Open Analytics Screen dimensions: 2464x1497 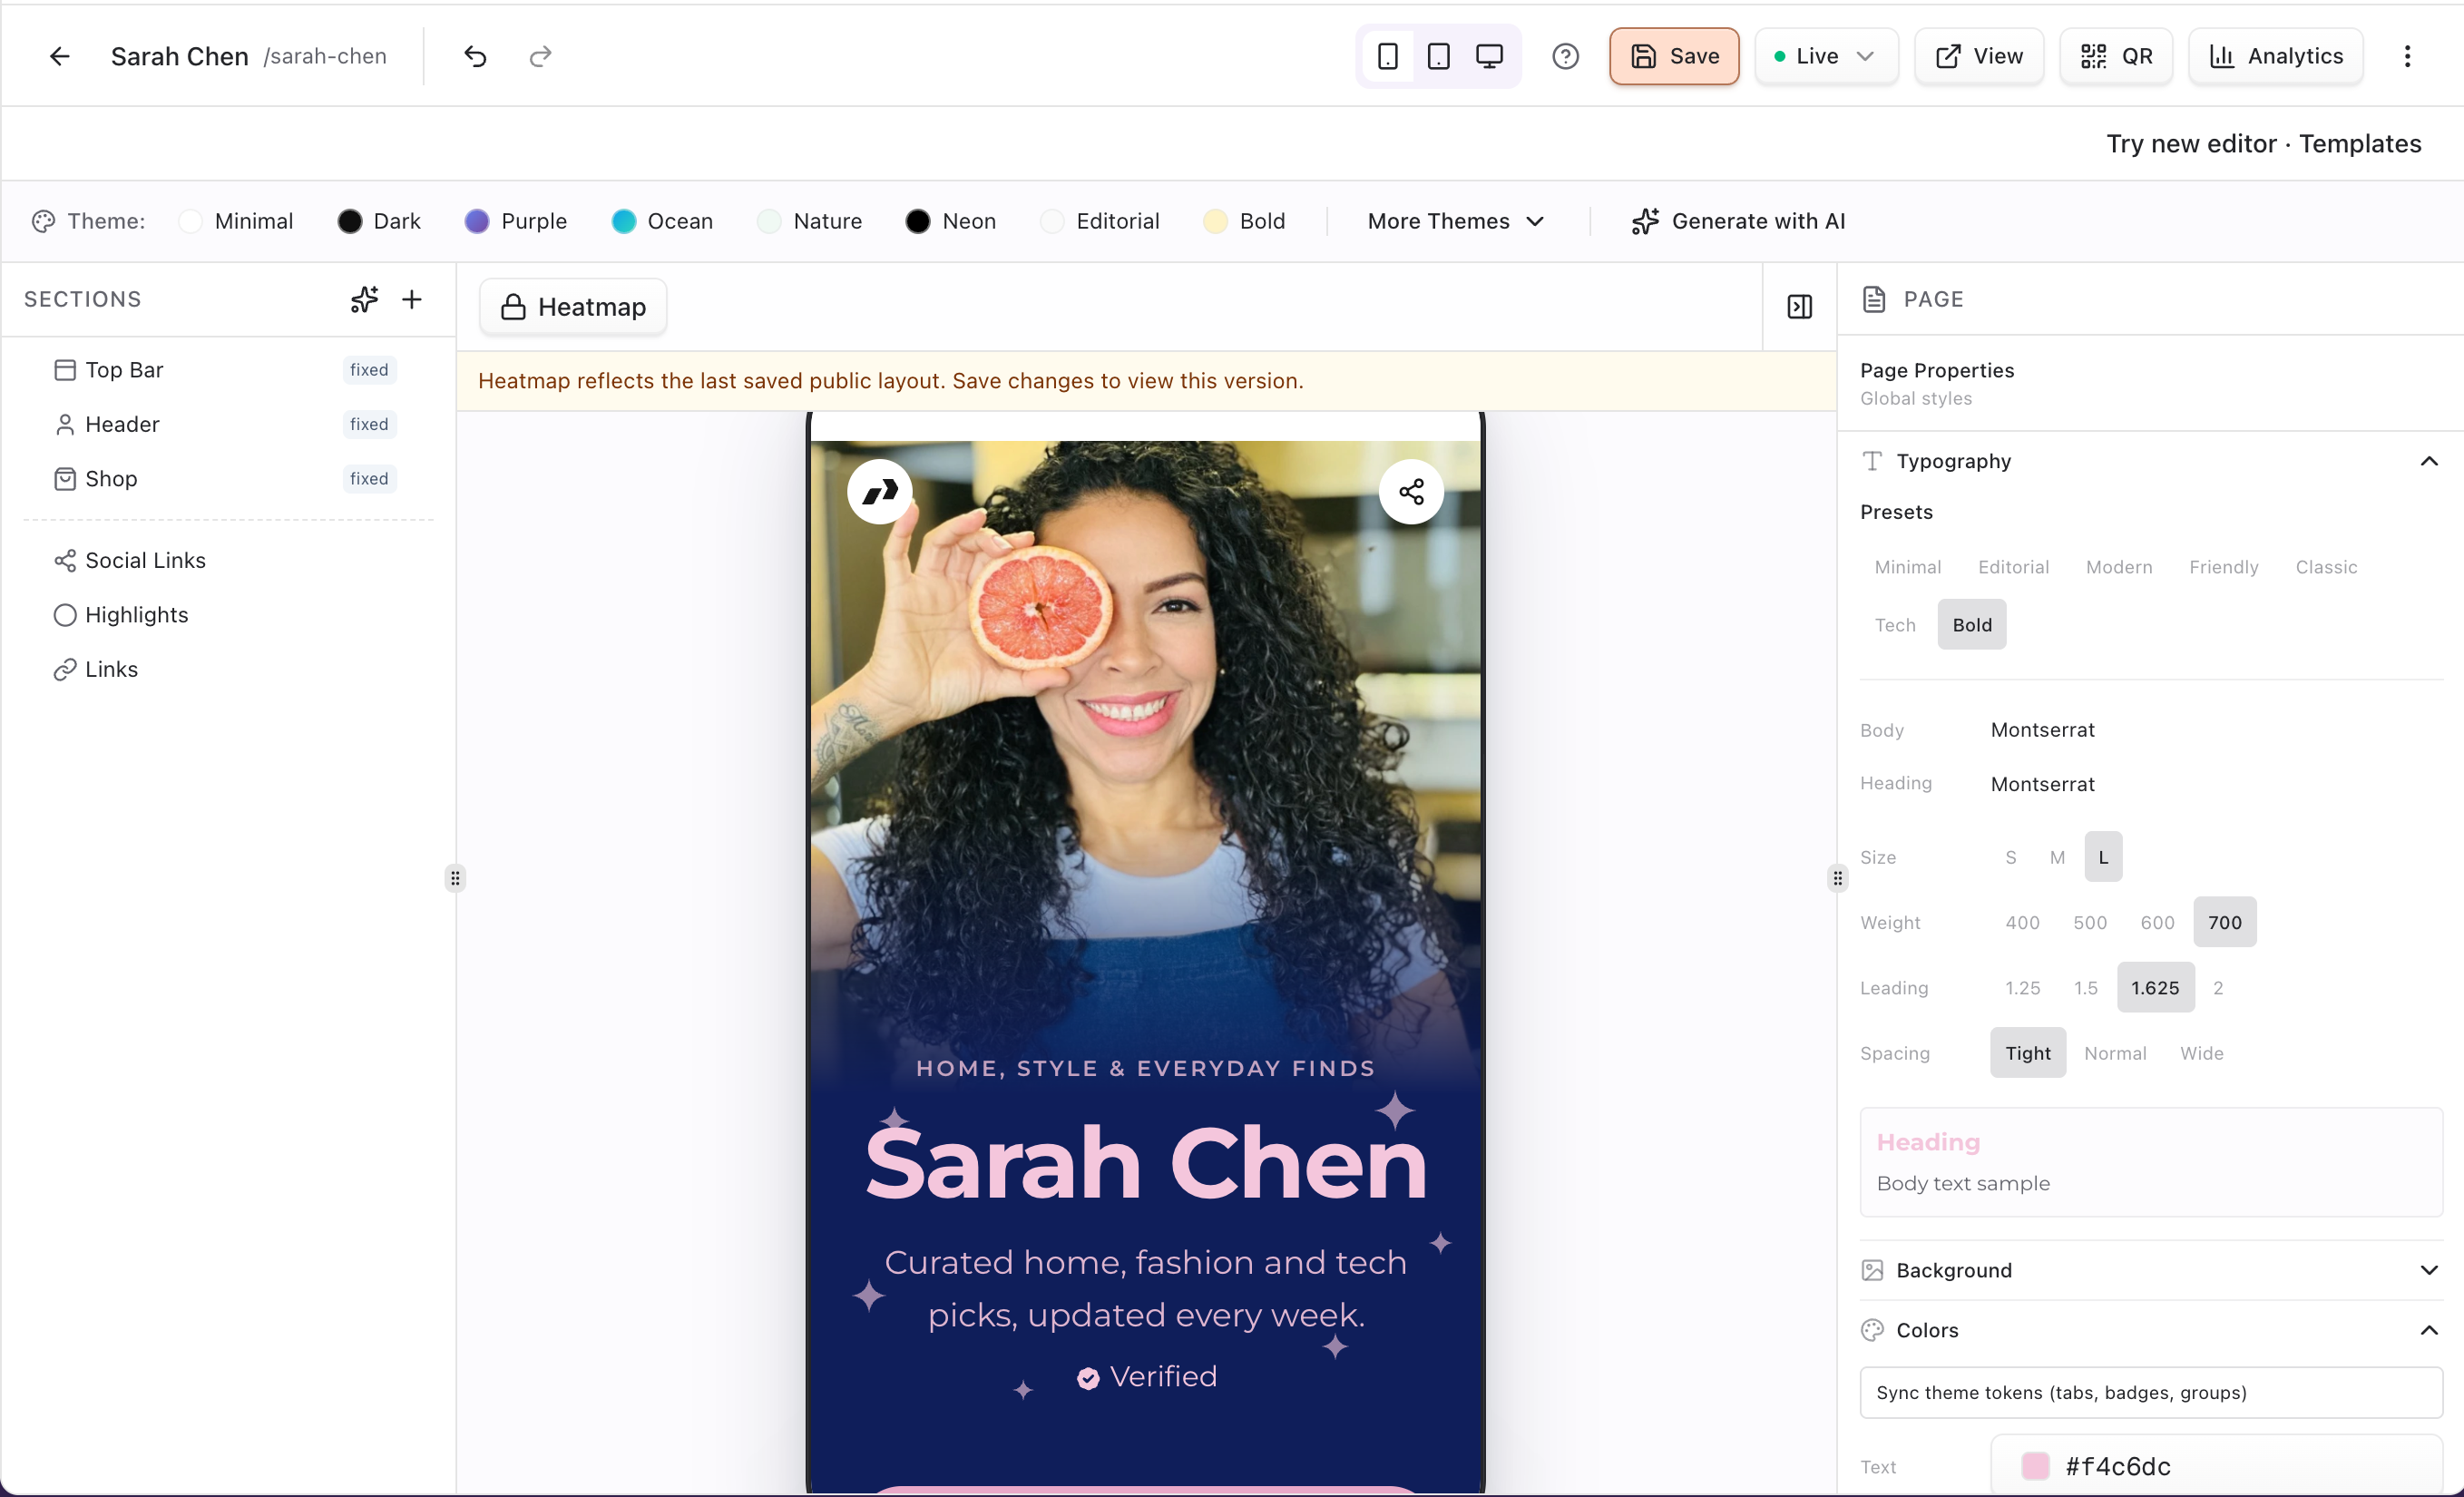[x=2275, y=56]
